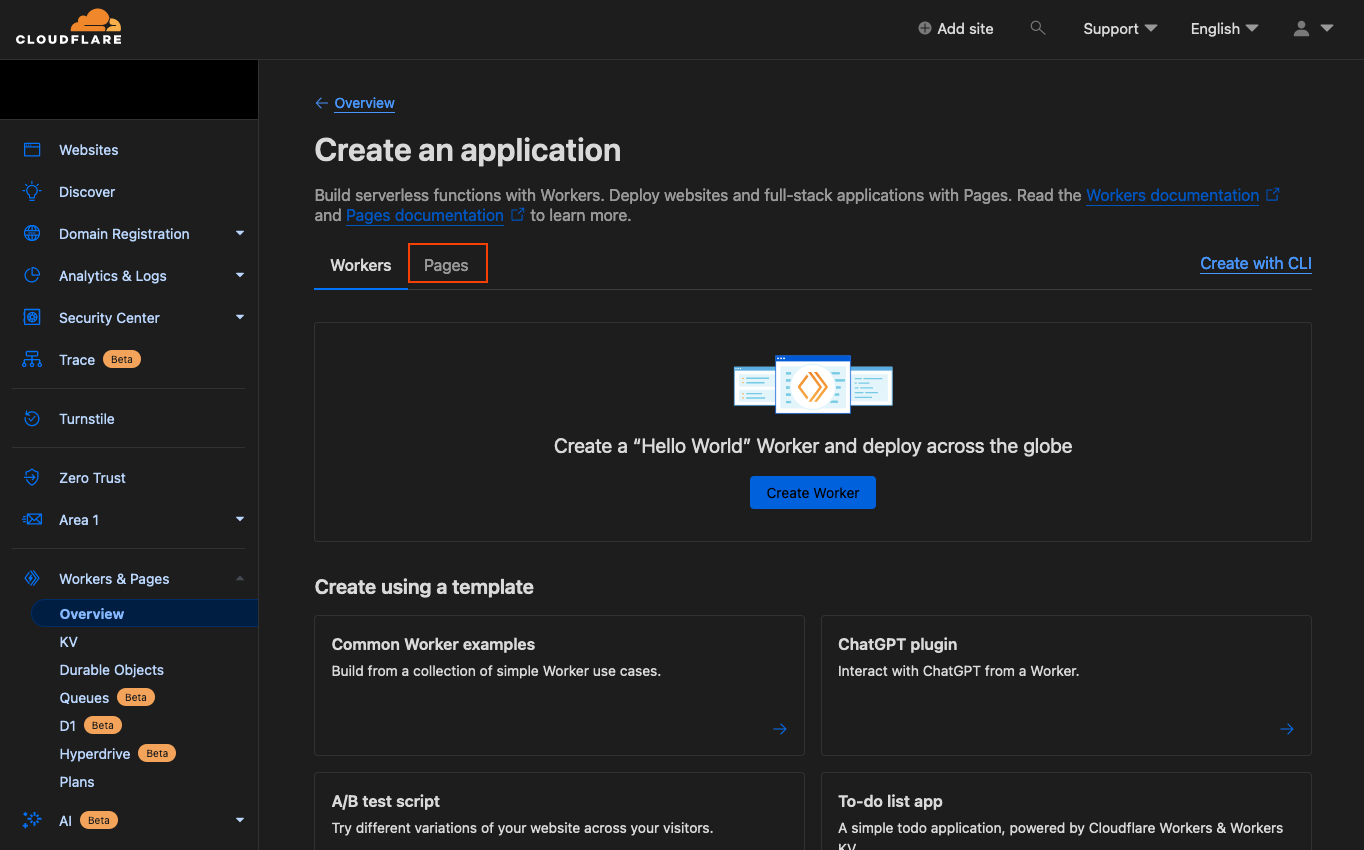Click the Hello World Worker illustration
Image resolution: width=1364 pixels, height=850 pixels.
pos(813,385)
